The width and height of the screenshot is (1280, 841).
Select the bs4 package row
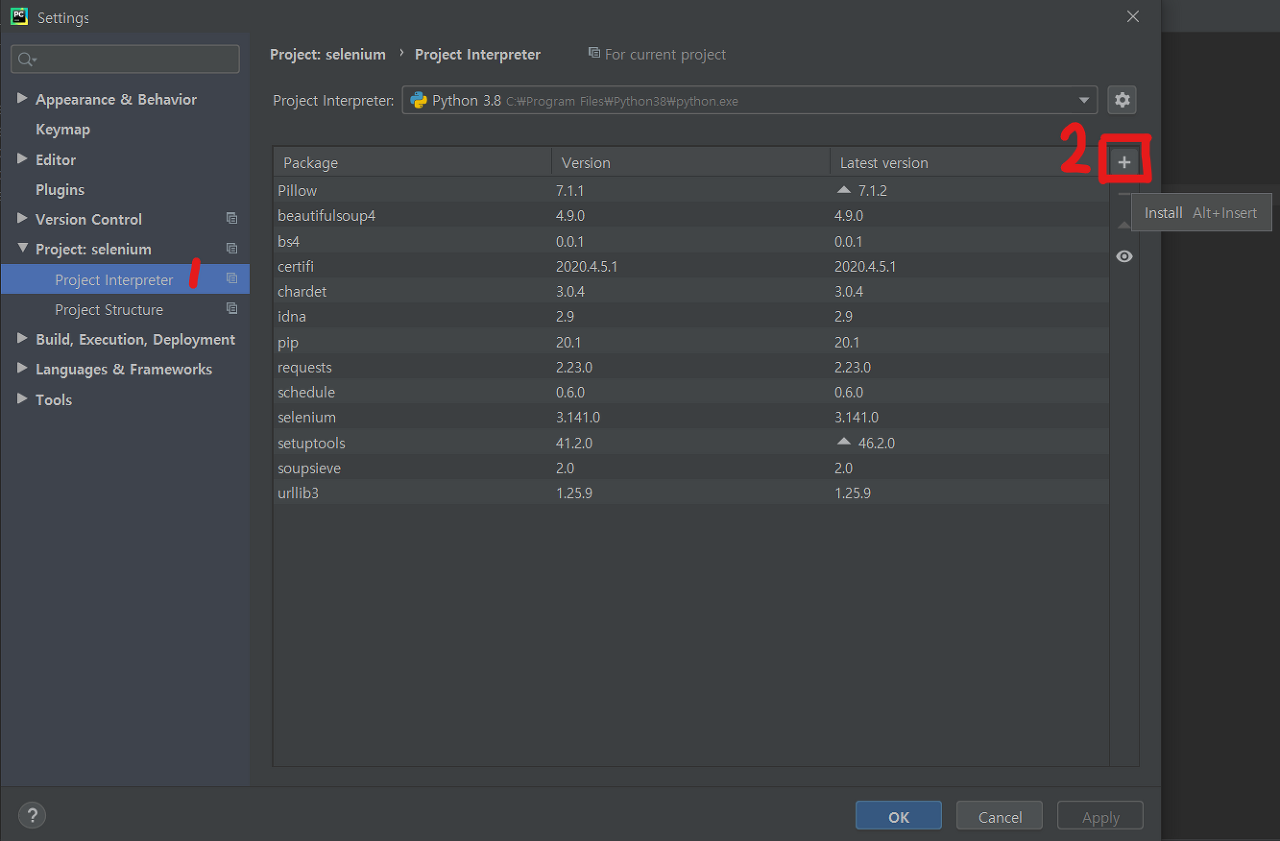(x=691, y=241)
